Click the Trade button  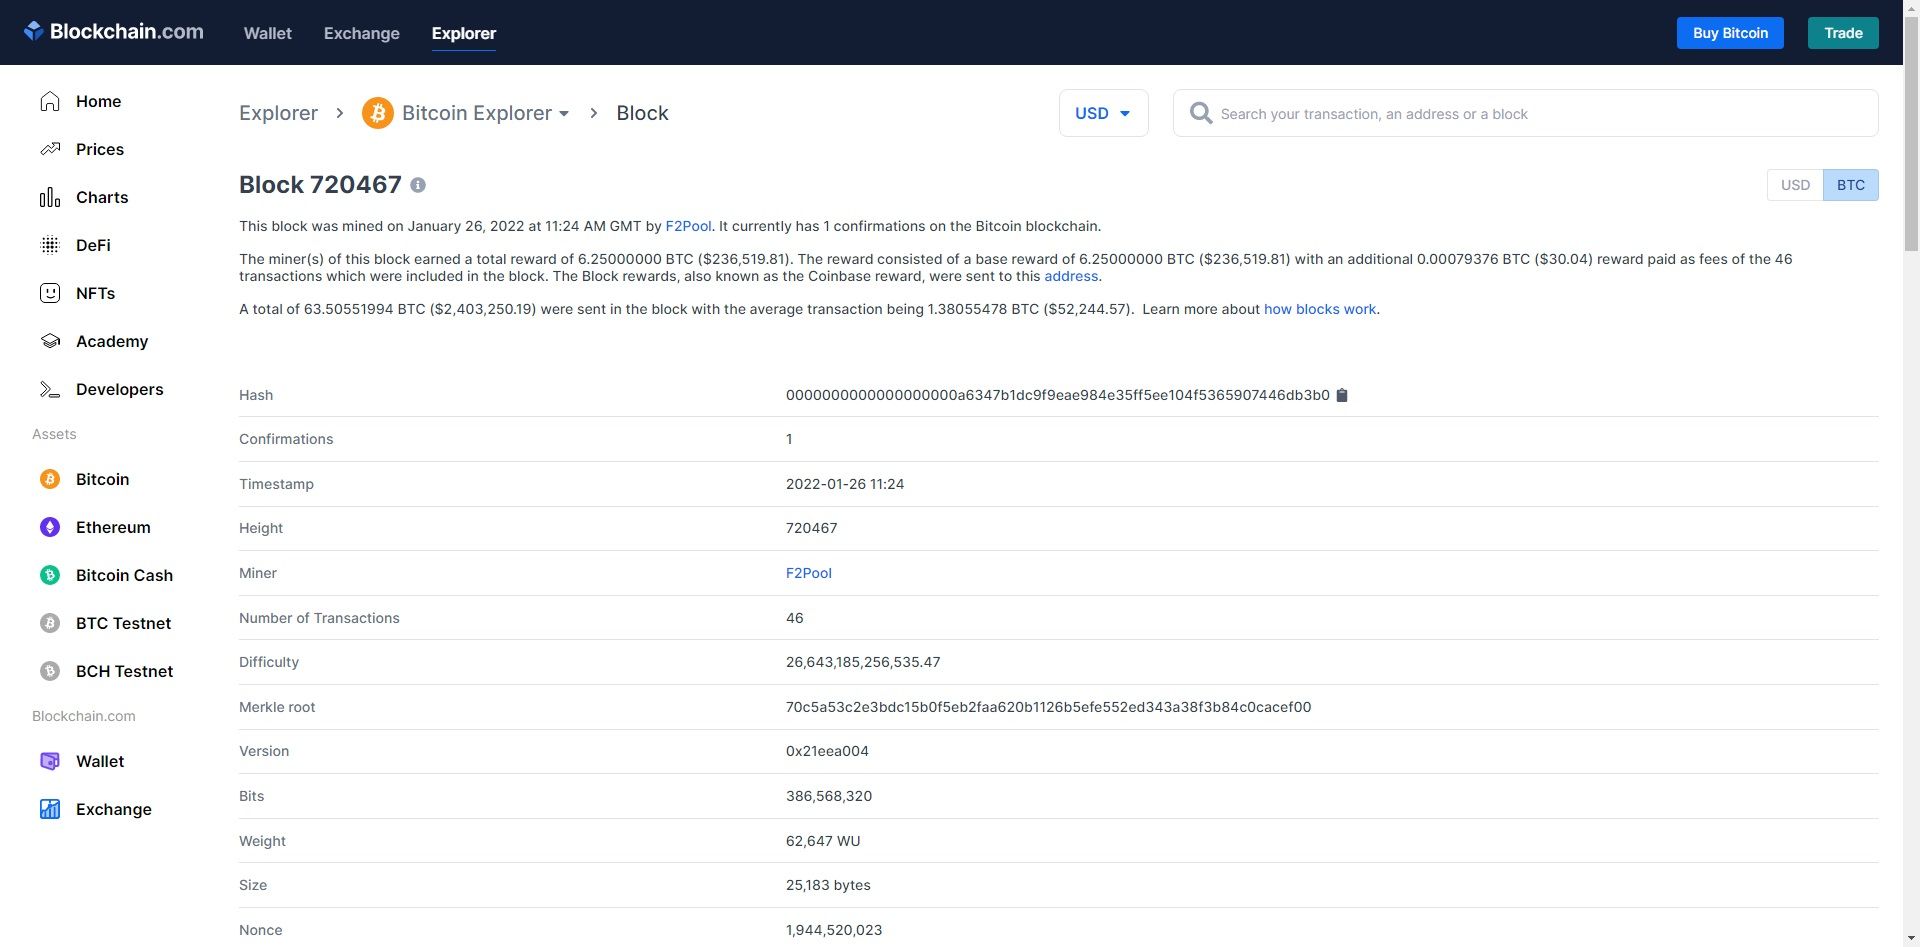click(1843, 33)
